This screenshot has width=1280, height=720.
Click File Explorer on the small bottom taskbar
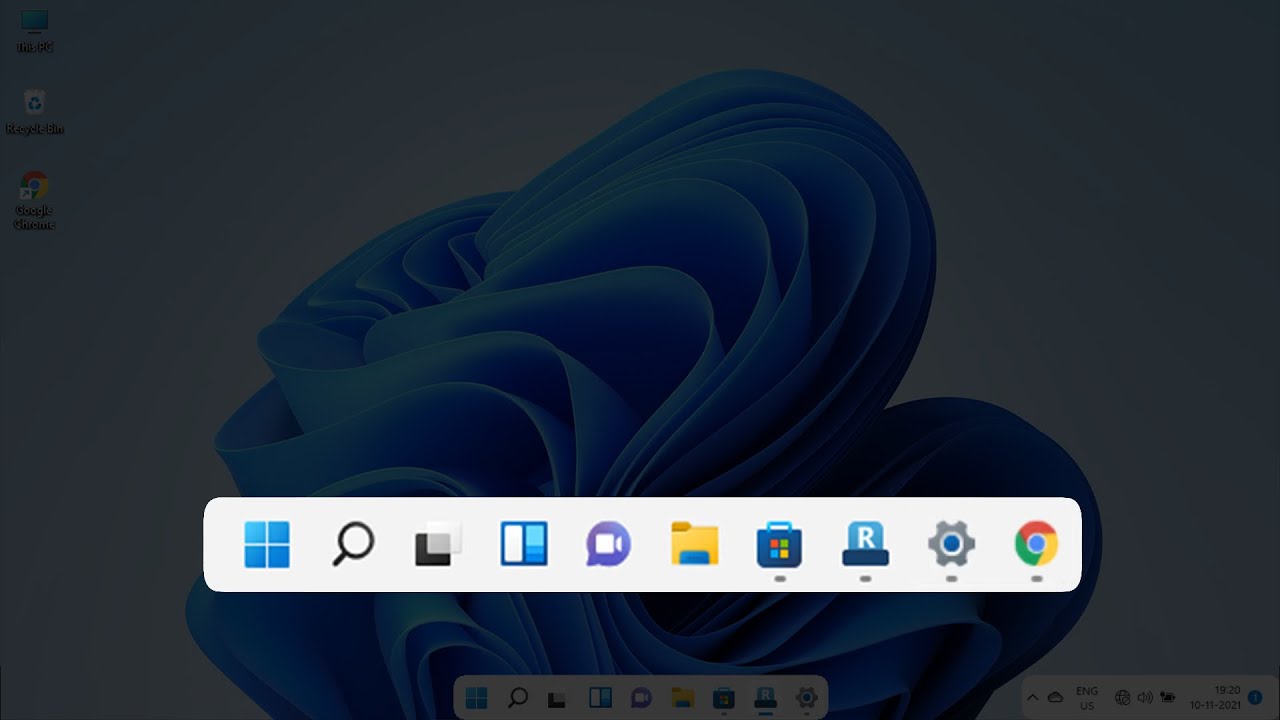(x=682, y=697)
